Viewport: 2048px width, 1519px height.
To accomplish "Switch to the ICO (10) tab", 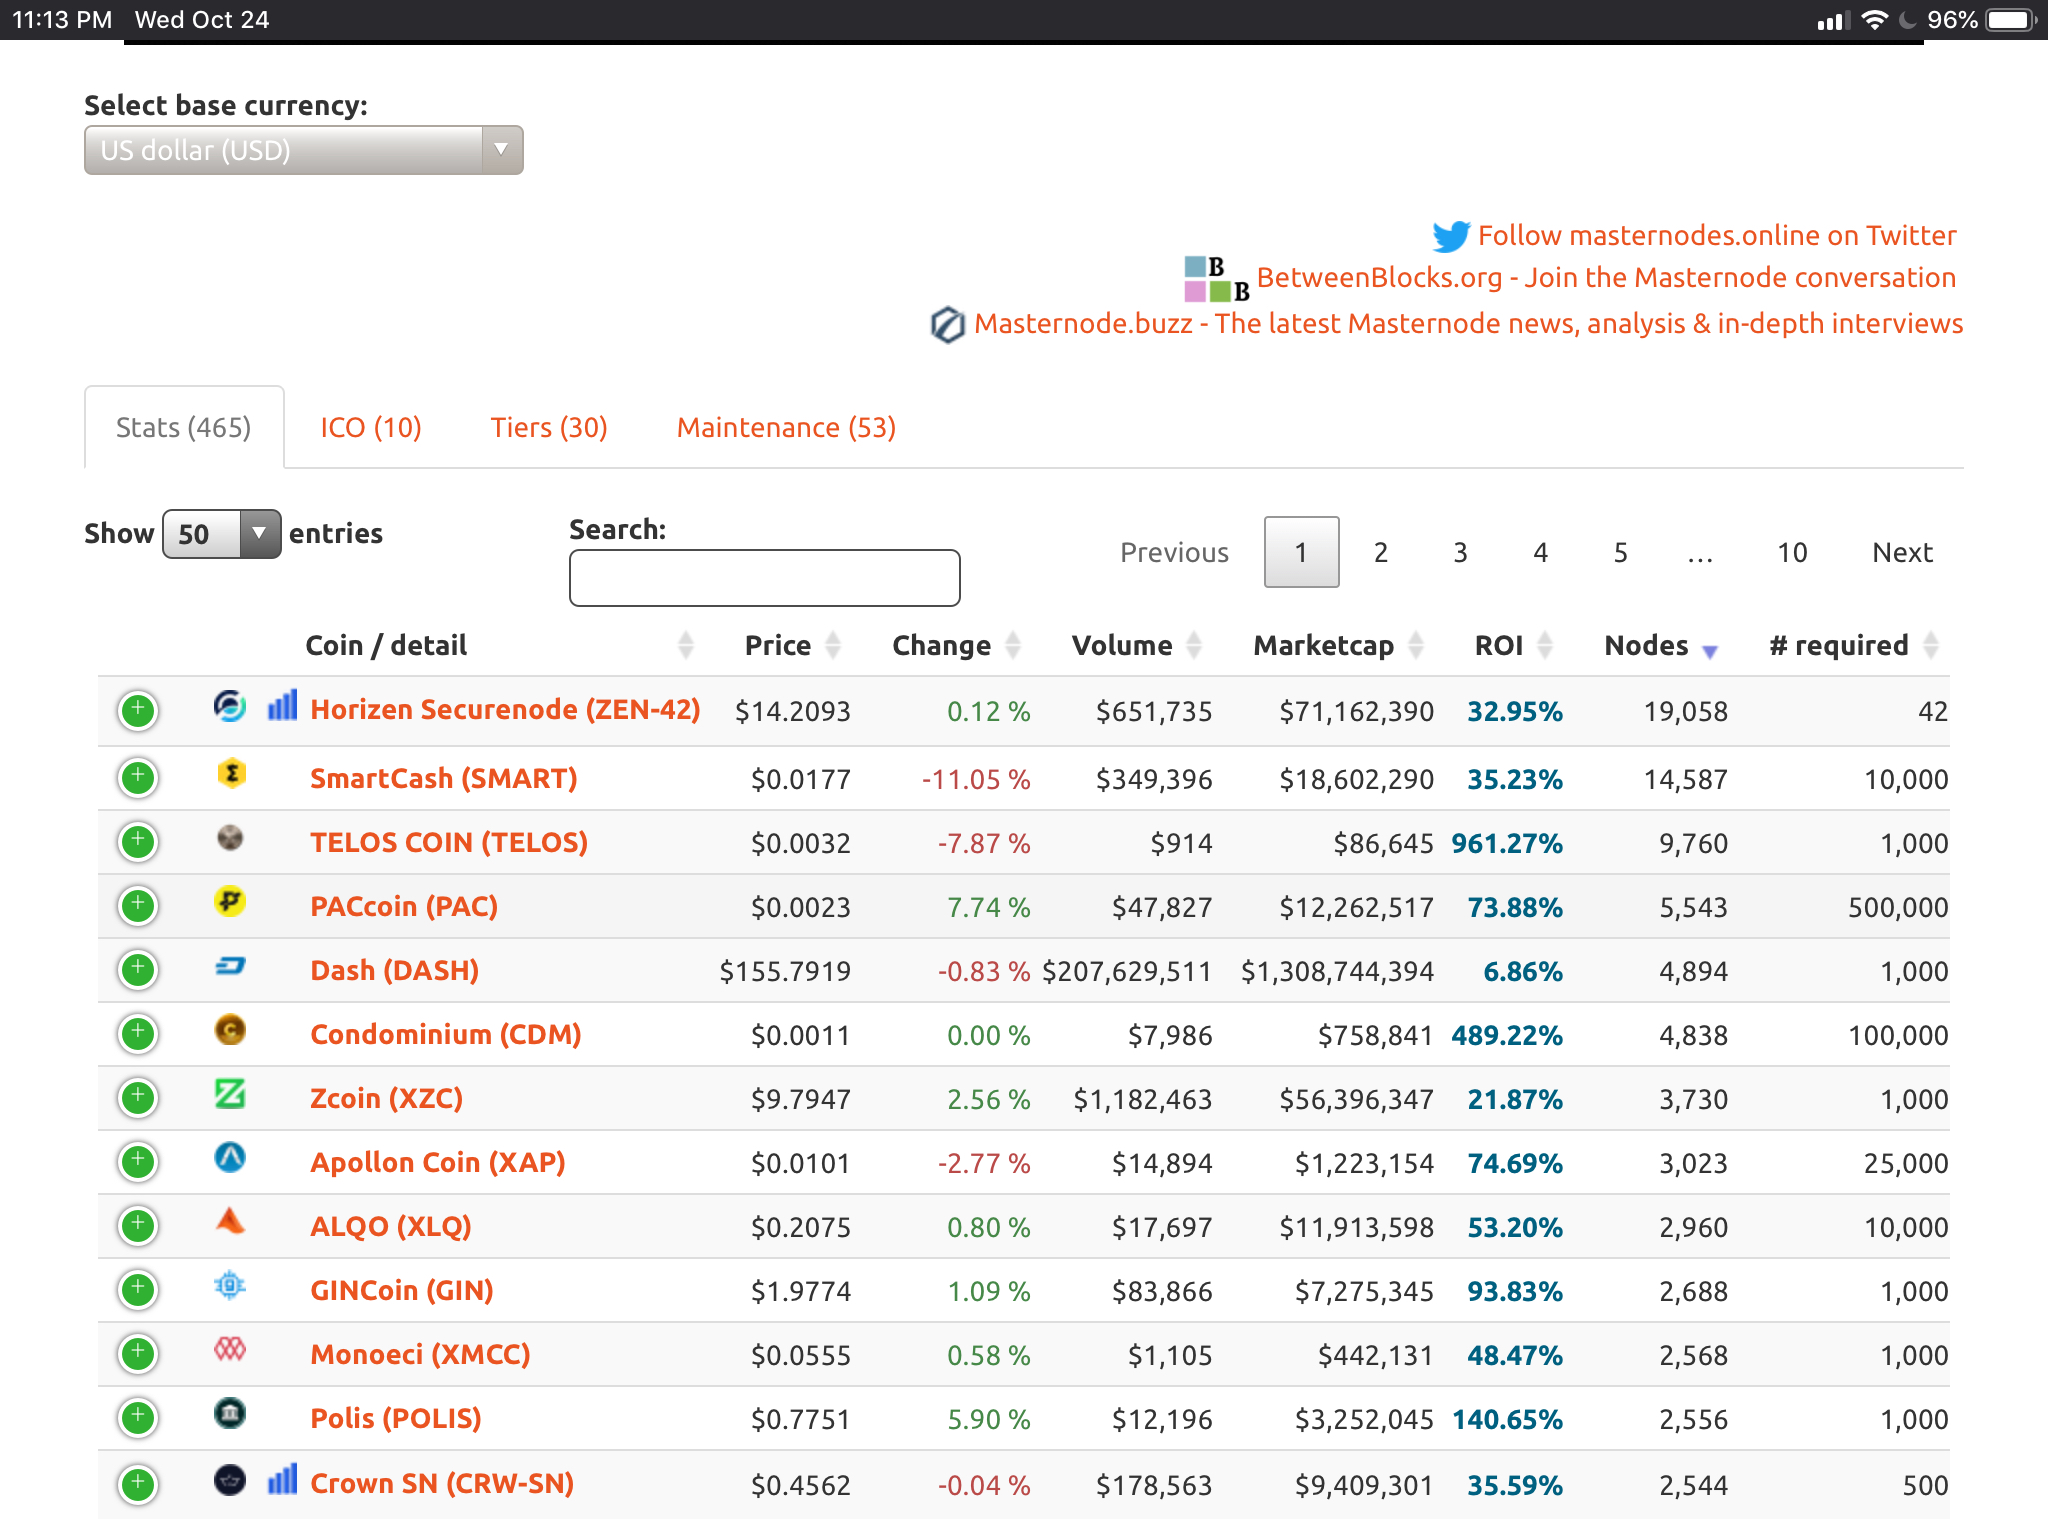I will coord(371,428).
